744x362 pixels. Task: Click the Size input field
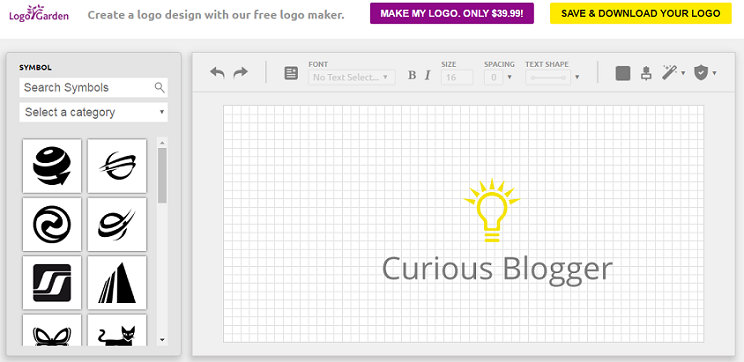tap(457, 77)
